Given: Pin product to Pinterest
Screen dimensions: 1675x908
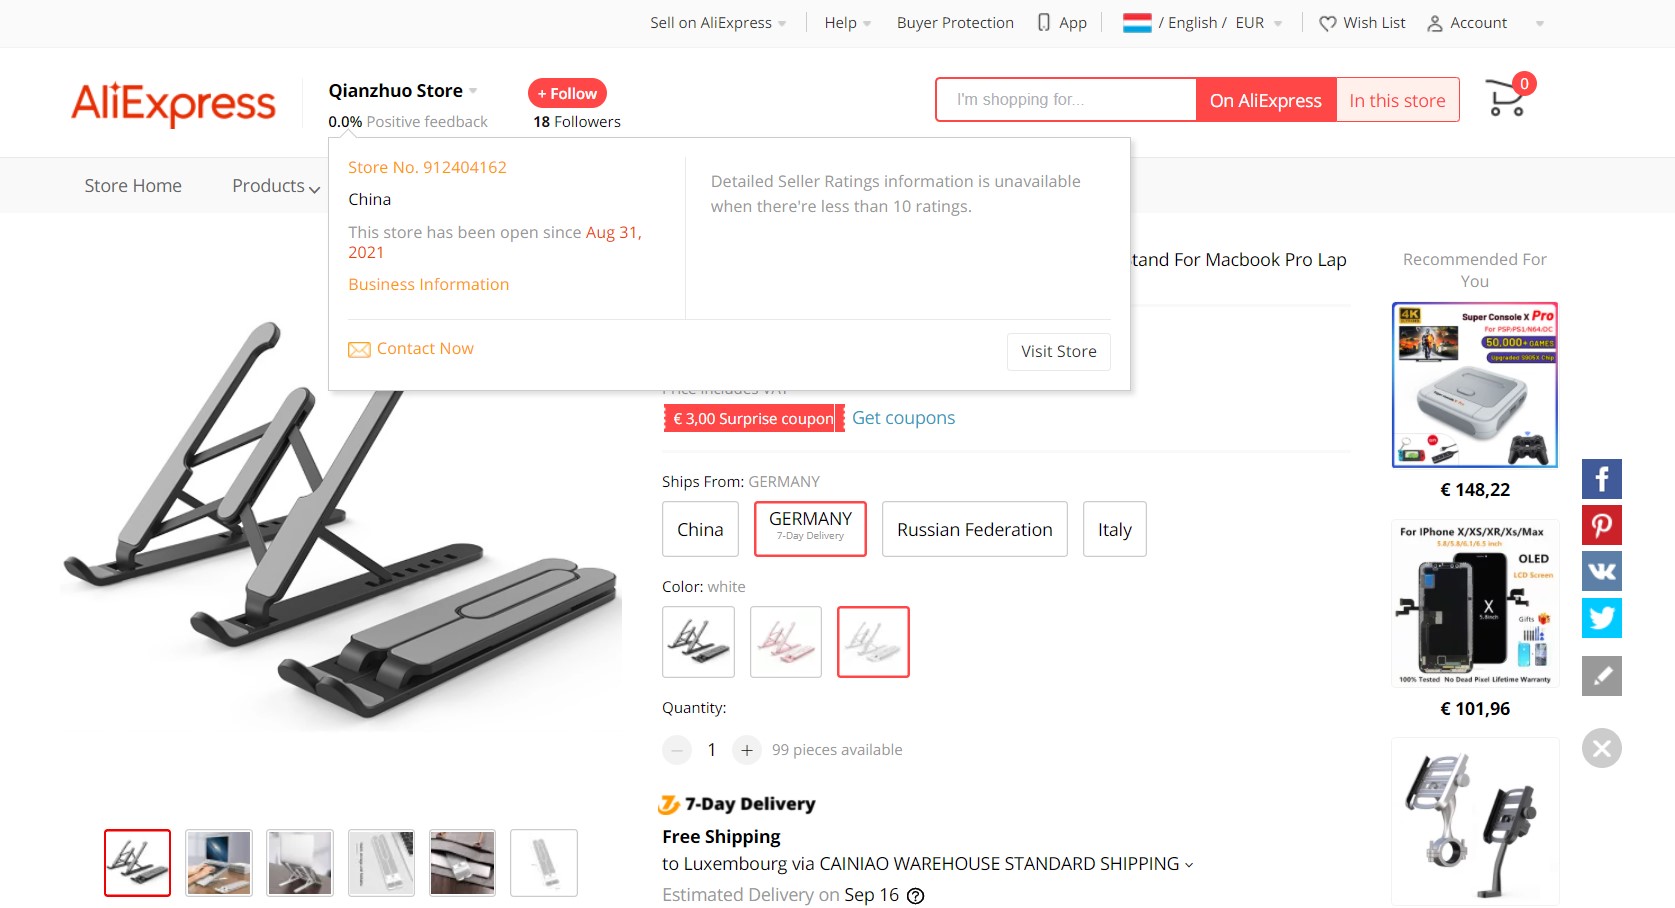Looking at the screenshot, I should point(1601,524).
